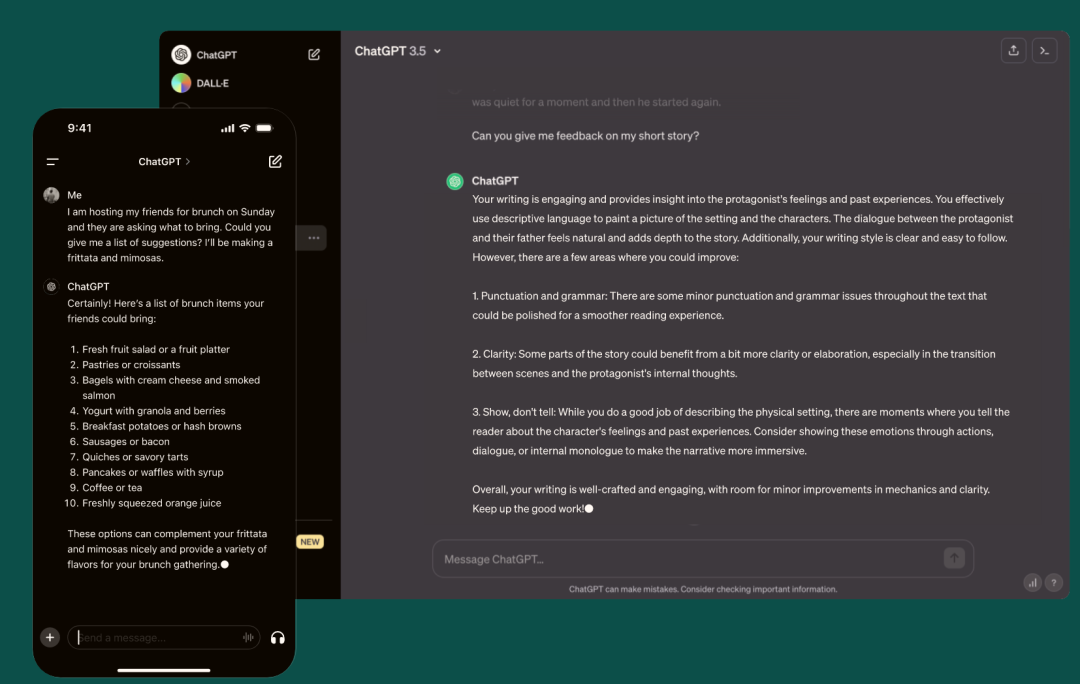
Task: Tap the ChatGPT avatar in mobile chat
Action: click(x=51, y=287)
